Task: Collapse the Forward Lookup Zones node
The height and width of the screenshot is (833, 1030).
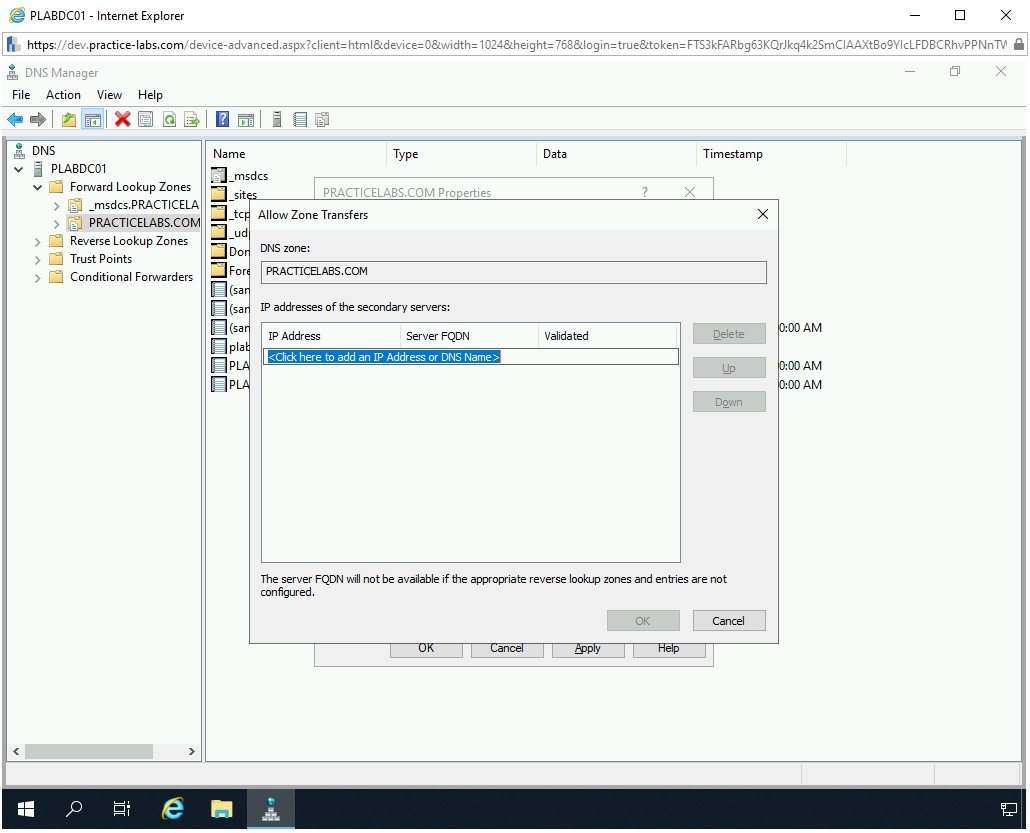Action: pyautogui.click(x=38, y=188)
